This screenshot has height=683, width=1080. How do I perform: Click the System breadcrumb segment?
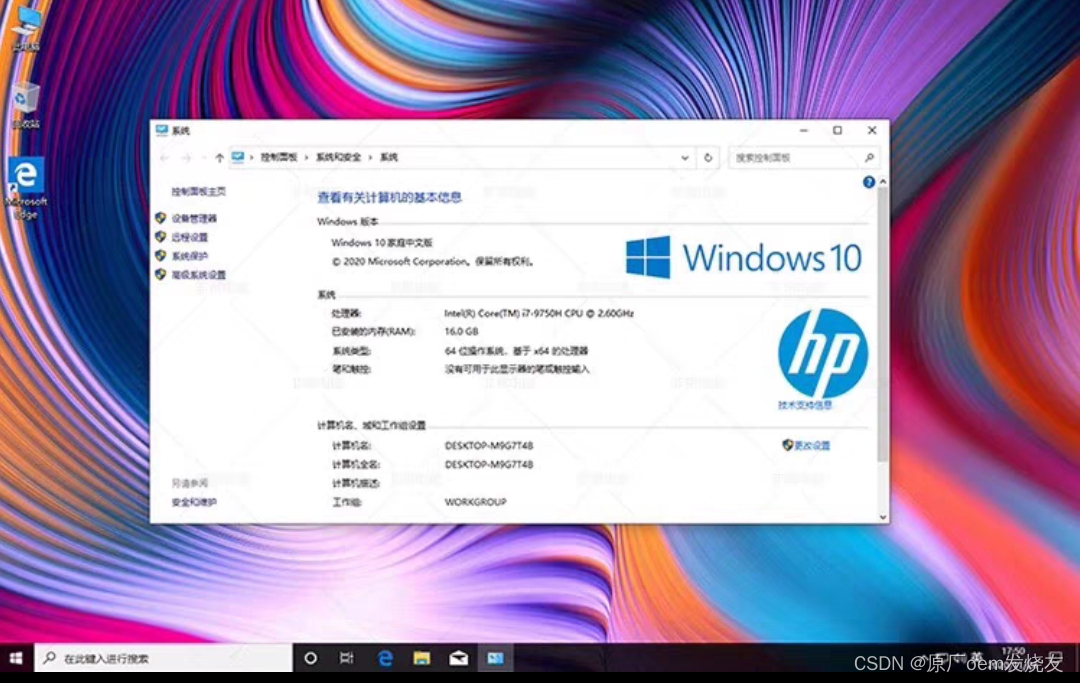coord(388,158)
